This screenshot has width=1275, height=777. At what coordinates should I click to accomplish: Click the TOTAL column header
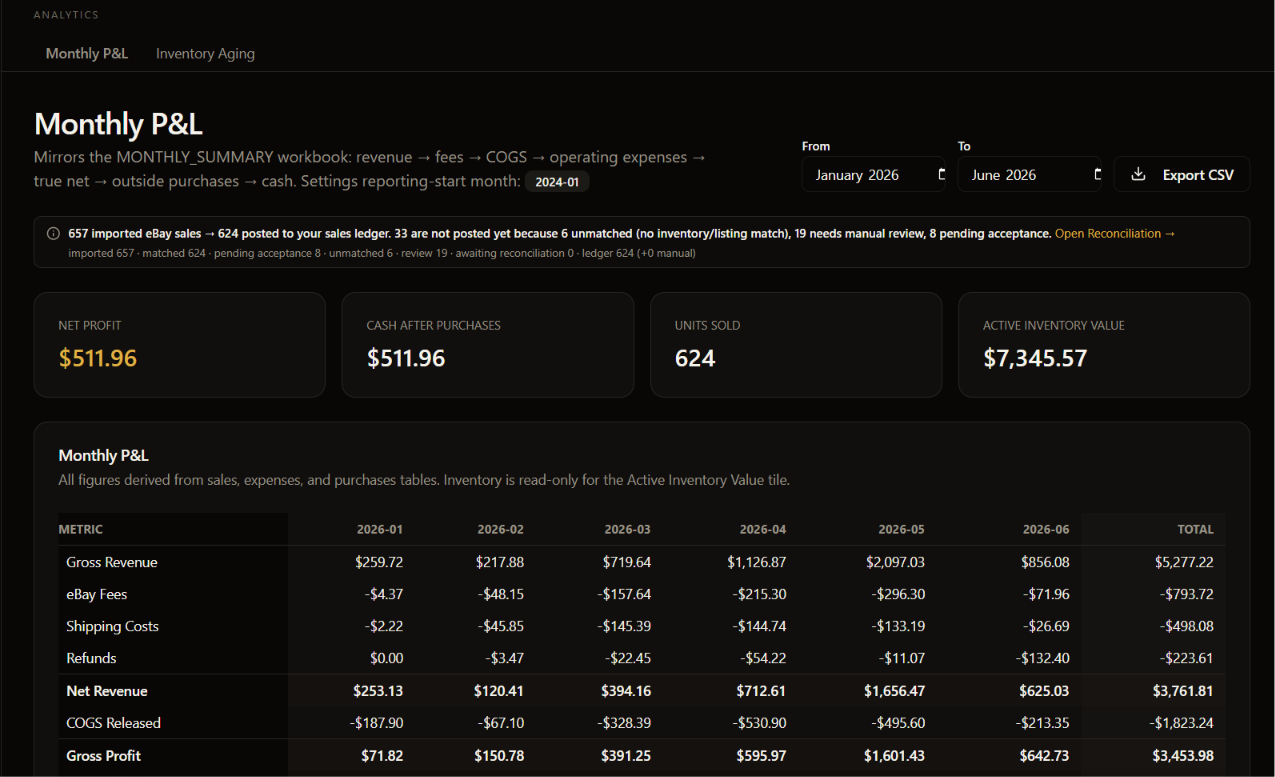[1195, 529]
